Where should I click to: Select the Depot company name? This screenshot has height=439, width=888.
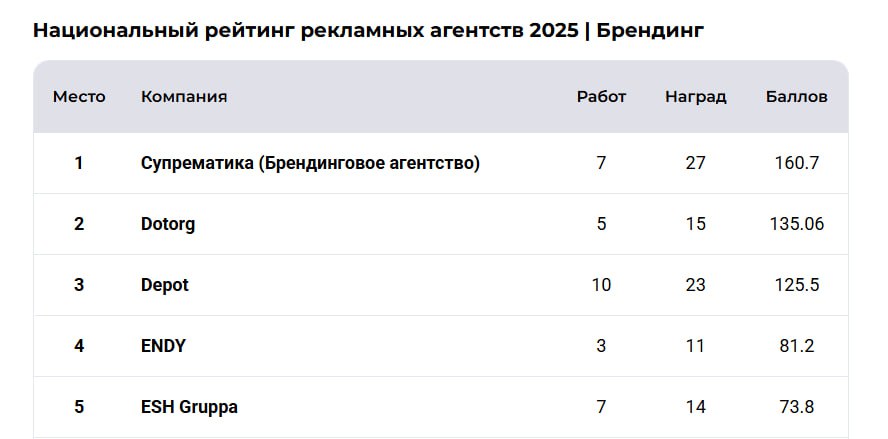coord(165,285)
